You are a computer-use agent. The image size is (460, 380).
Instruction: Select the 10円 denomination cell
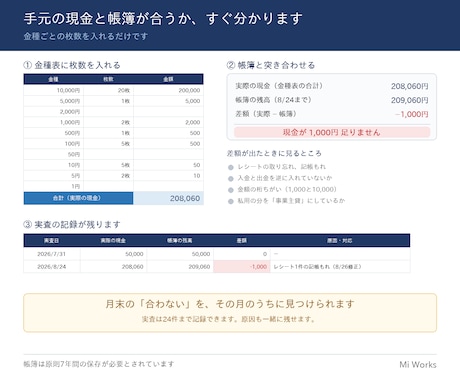click(54, 165)
